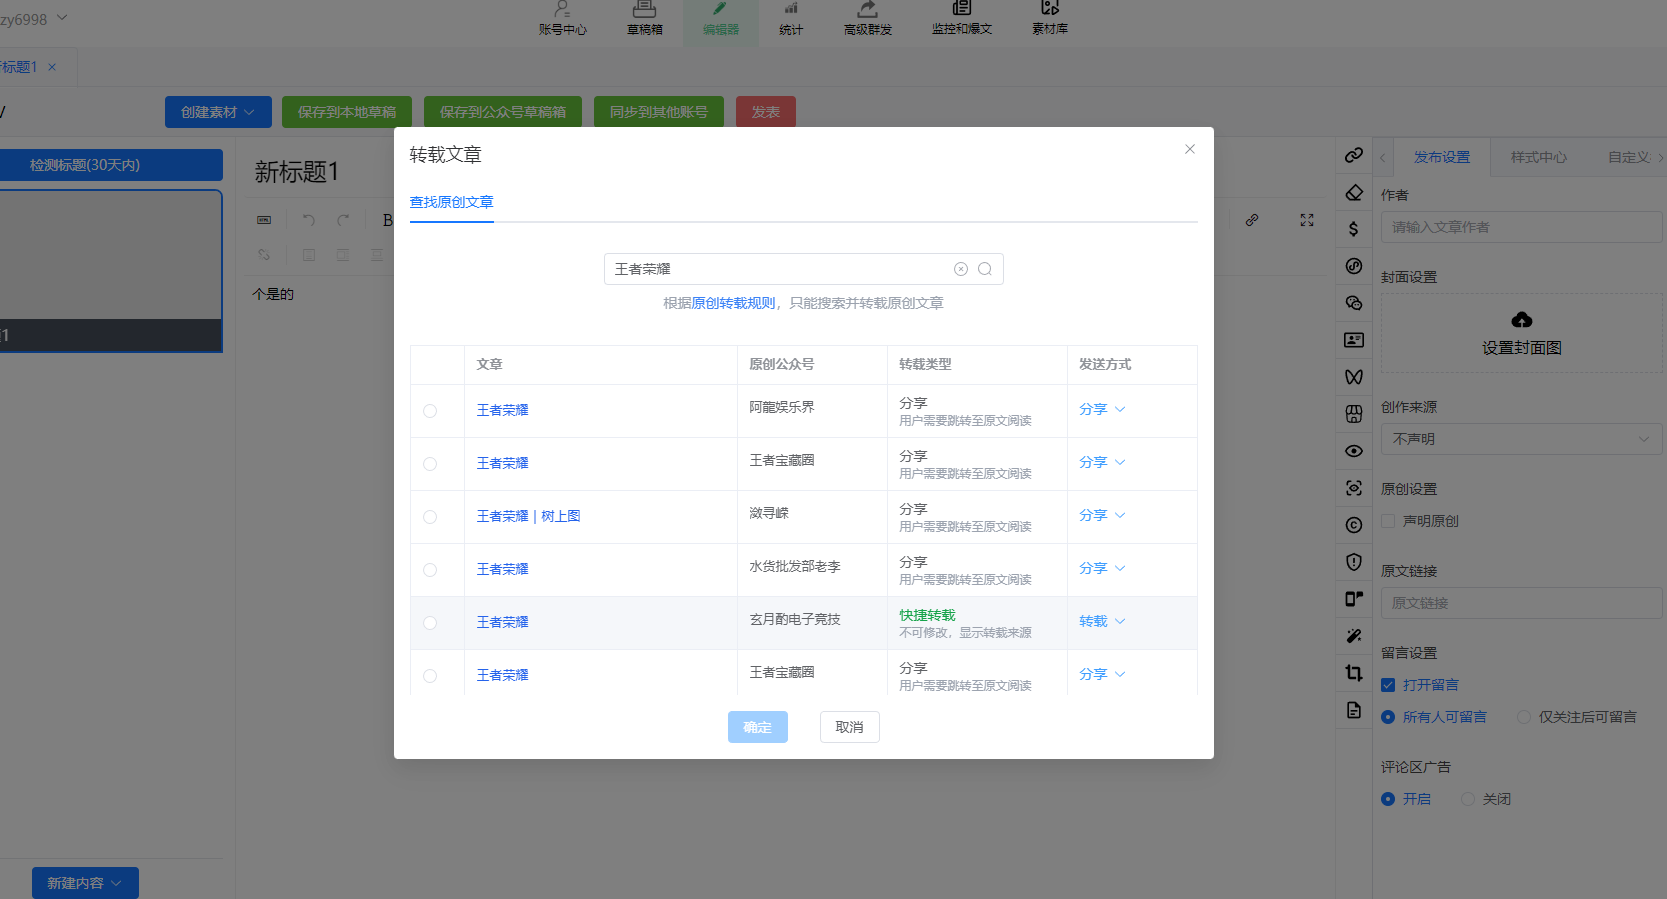This screenshot has height=899, width=1667.
Task: Click the magic wand sidebar icon
Action: pos(1354,636)
